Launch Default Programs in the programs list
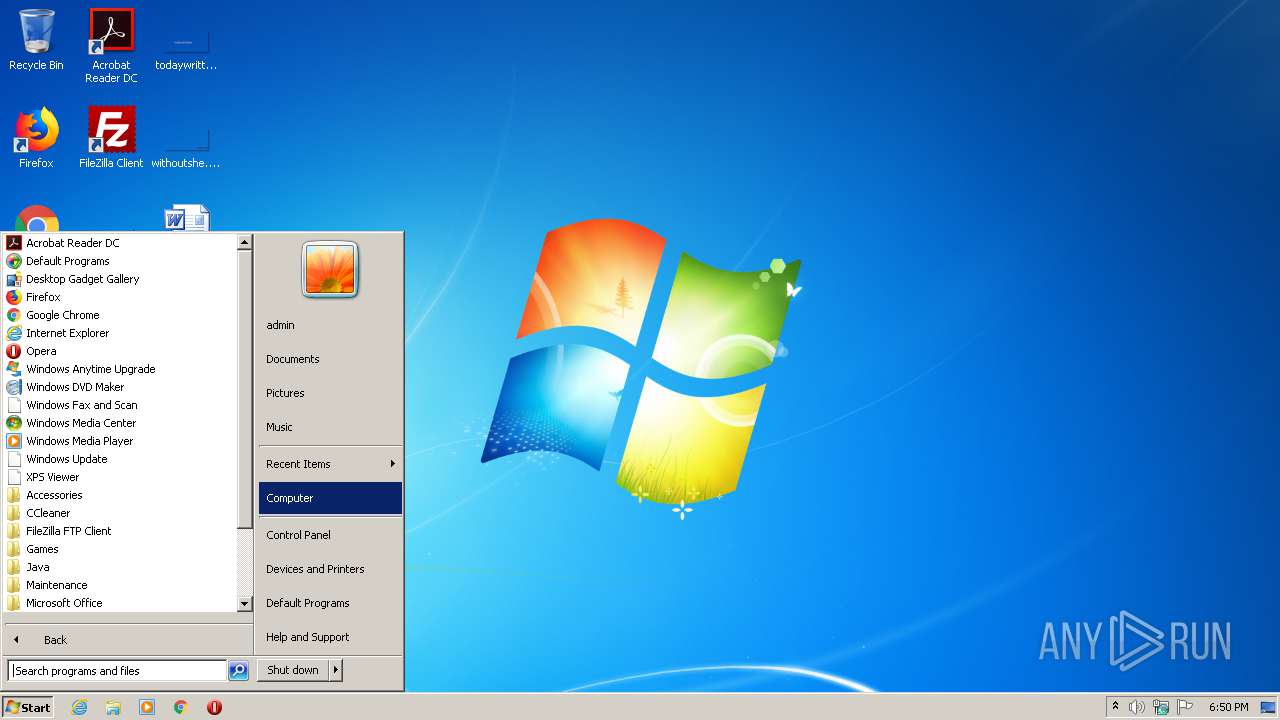Screen dimensions: 1280x720 (x=120, y=261)
